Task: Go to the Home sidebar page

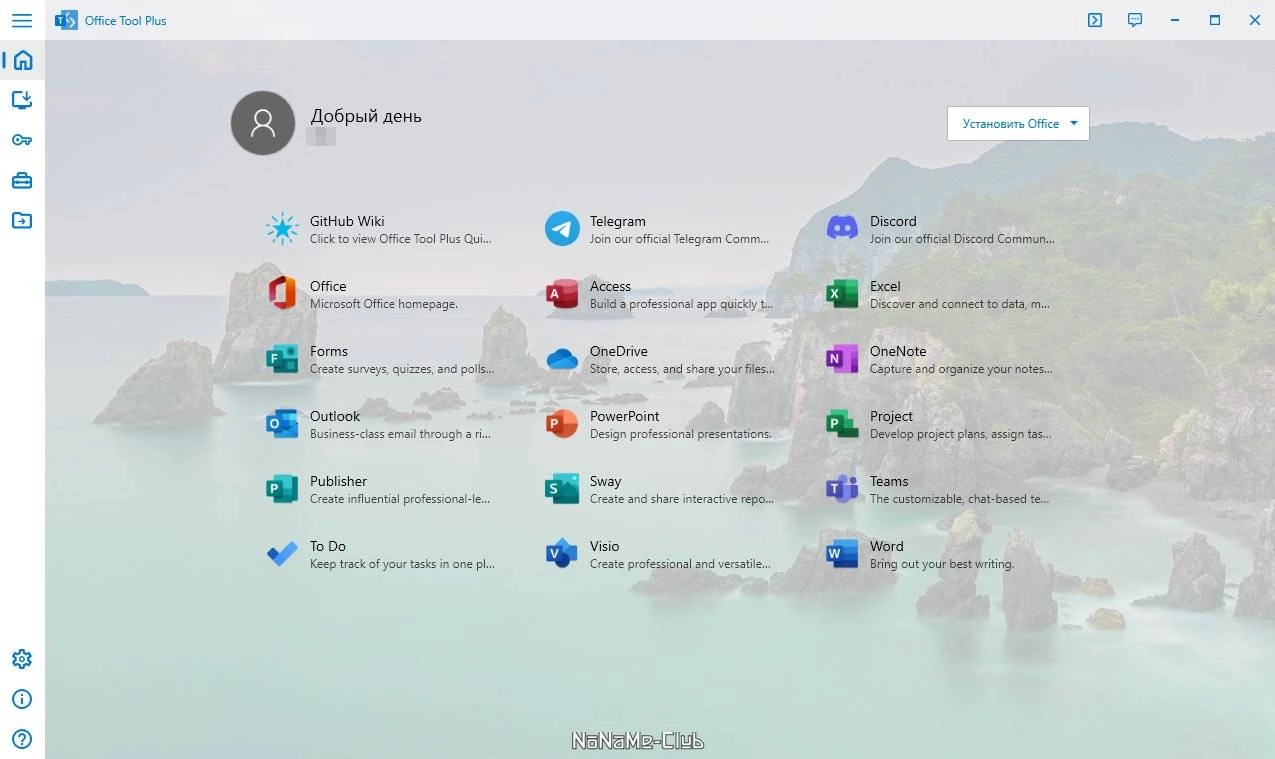Action: click(x=22, y=60)
